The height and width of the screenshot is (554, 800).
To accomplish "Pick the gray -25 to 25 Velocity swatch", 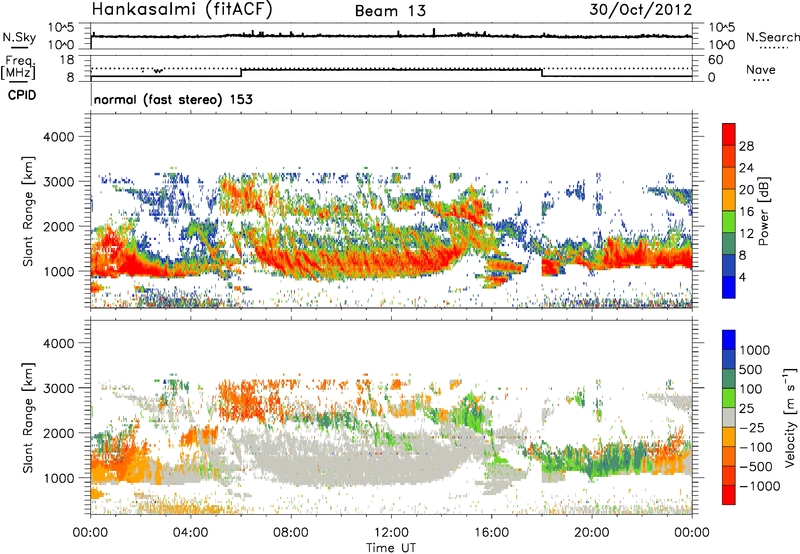I will (729, 418).
